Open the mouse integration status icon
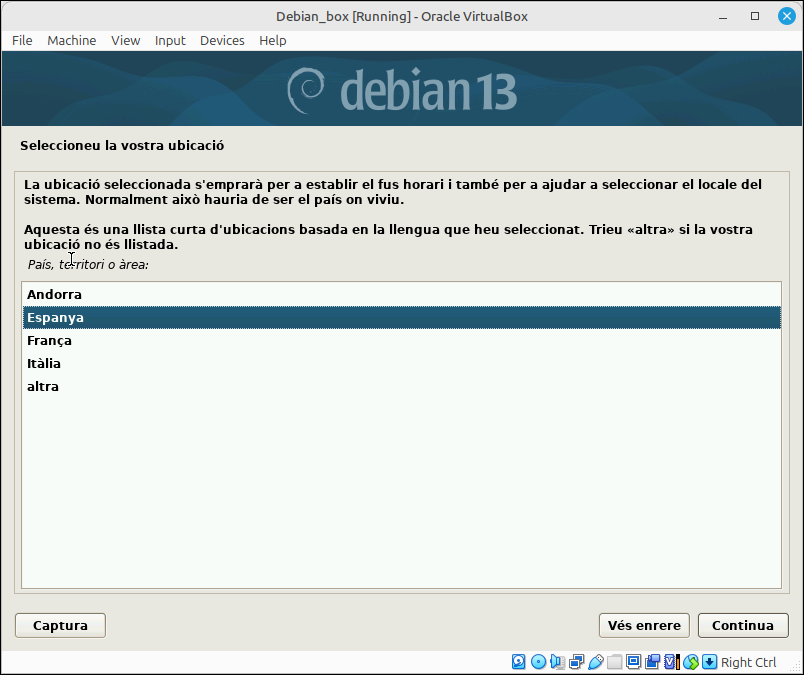Viewport: 804px width, 675px height. [x=691, y=662]
